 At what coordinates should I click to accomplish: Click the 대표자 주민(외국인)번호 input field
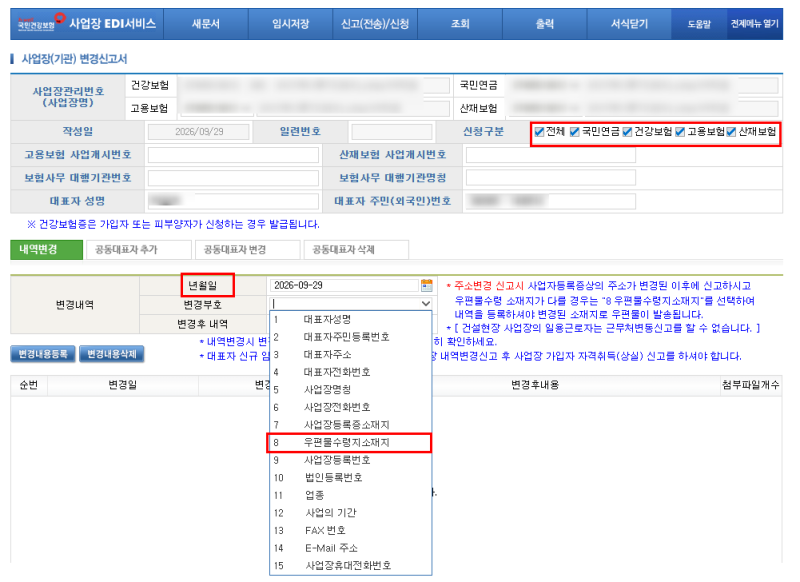(x=551, y=201)
